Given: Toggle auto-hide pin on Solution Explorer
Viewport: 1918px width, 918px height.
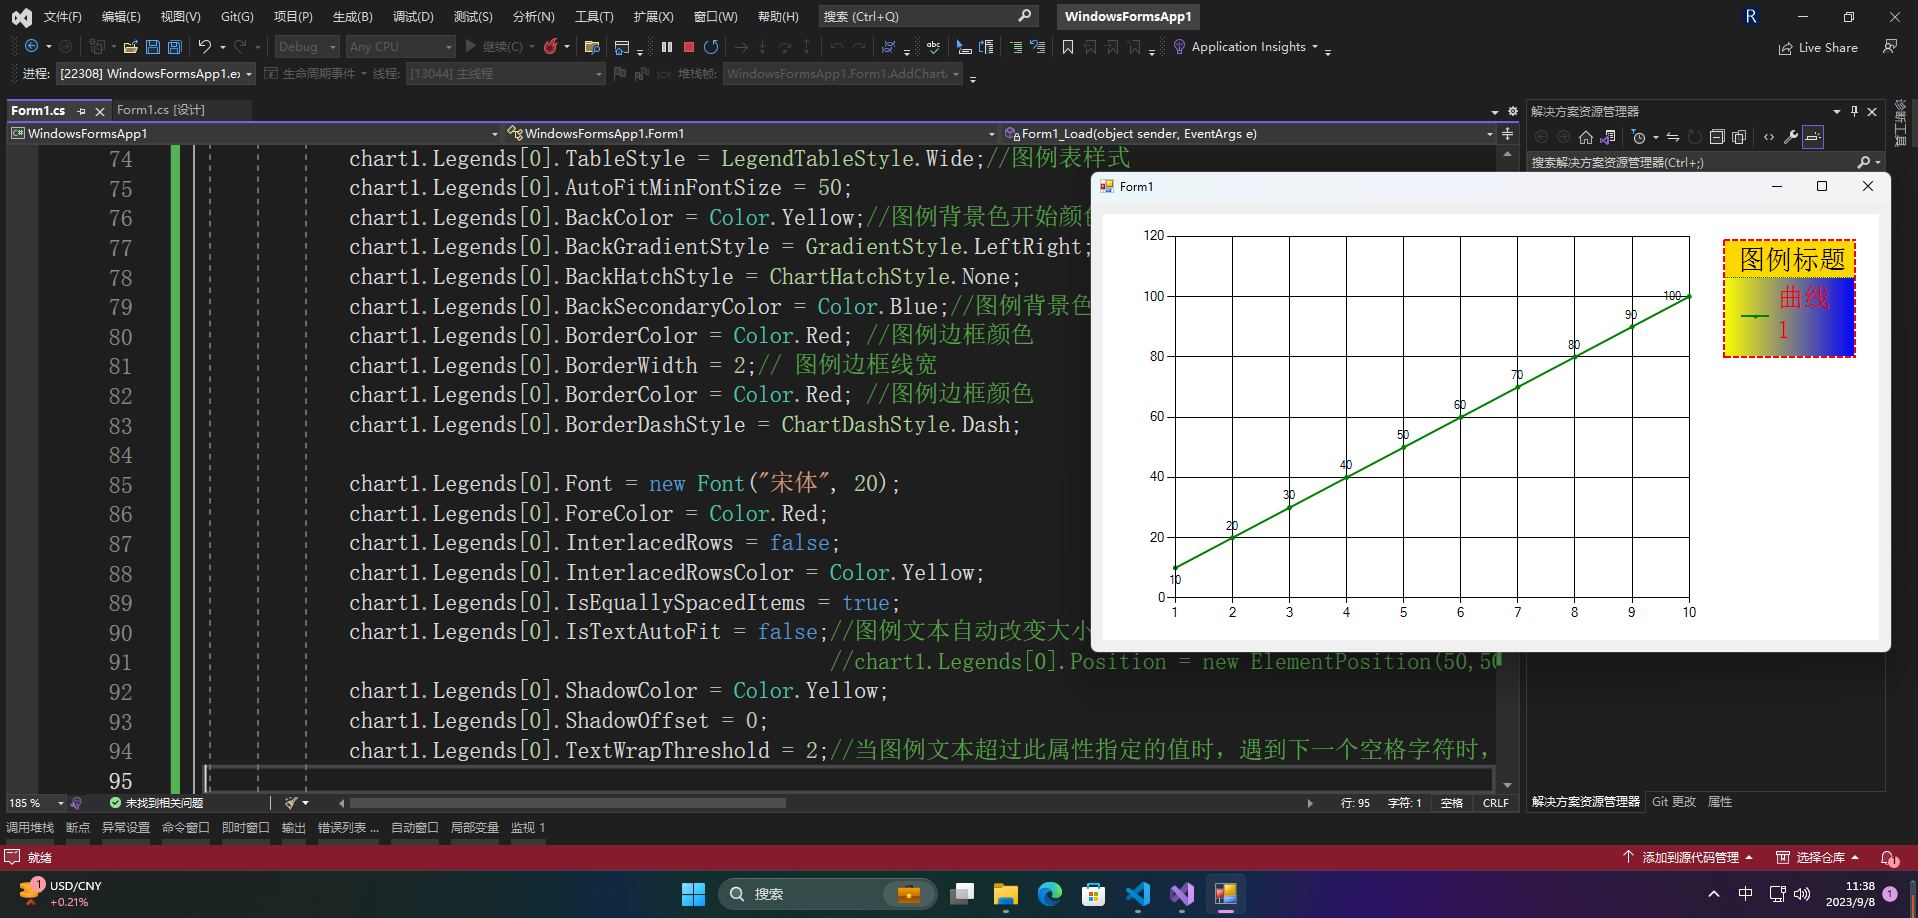Looking at the screenshot, I should (1855, 111).
